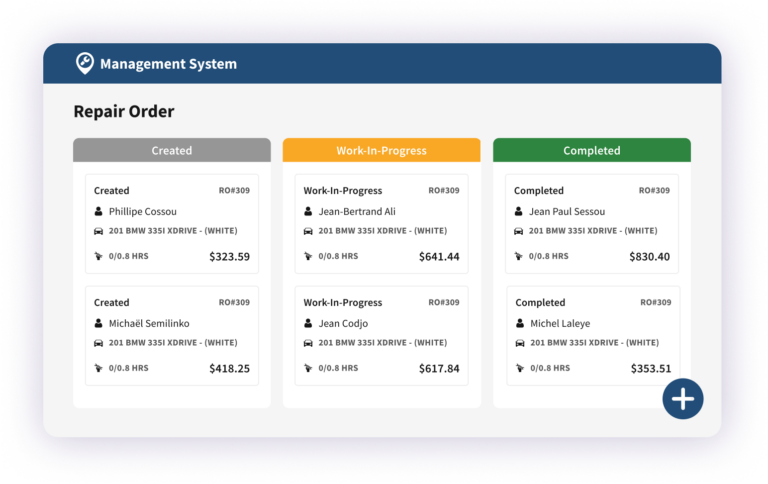This screenshot has width=768, height=484.
Task: Click RO#309 on Jean Codjo card
Action: 444,302
